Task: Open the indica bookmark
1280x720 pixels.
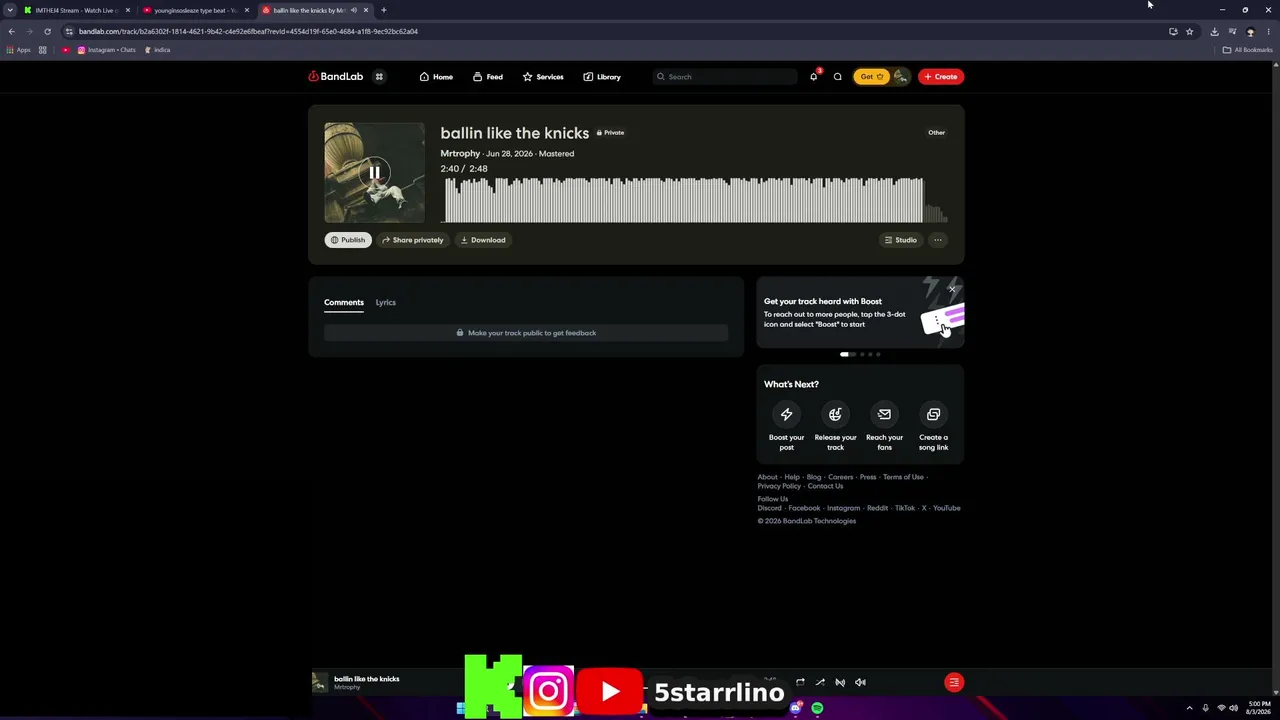Action: tap(157, 50)
